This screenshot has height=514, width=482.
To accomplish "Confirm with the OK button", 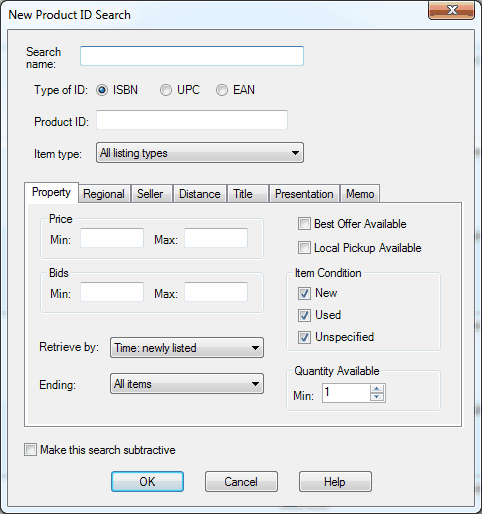I will coord(147,481).
